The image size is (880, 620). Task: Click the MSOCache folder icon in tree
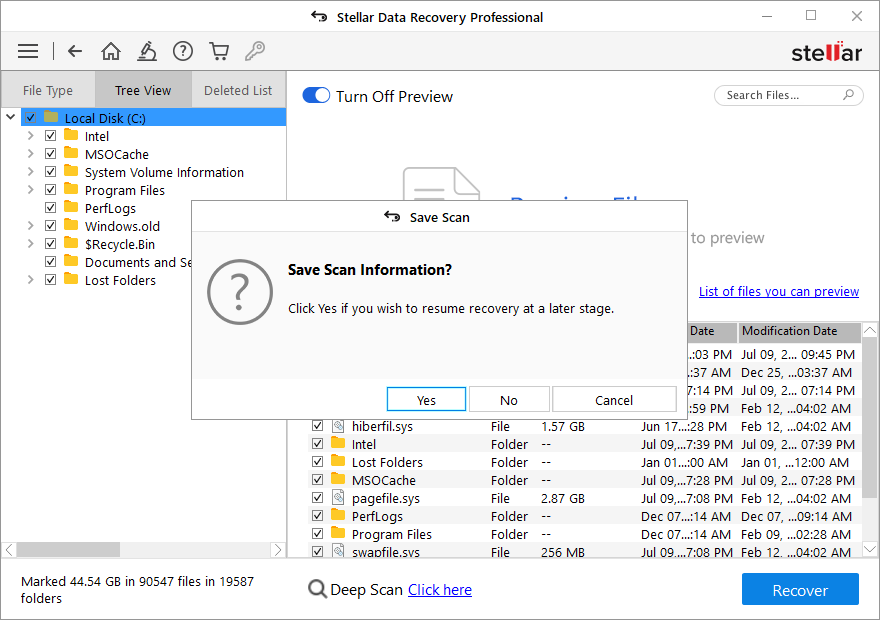(71, 153)
